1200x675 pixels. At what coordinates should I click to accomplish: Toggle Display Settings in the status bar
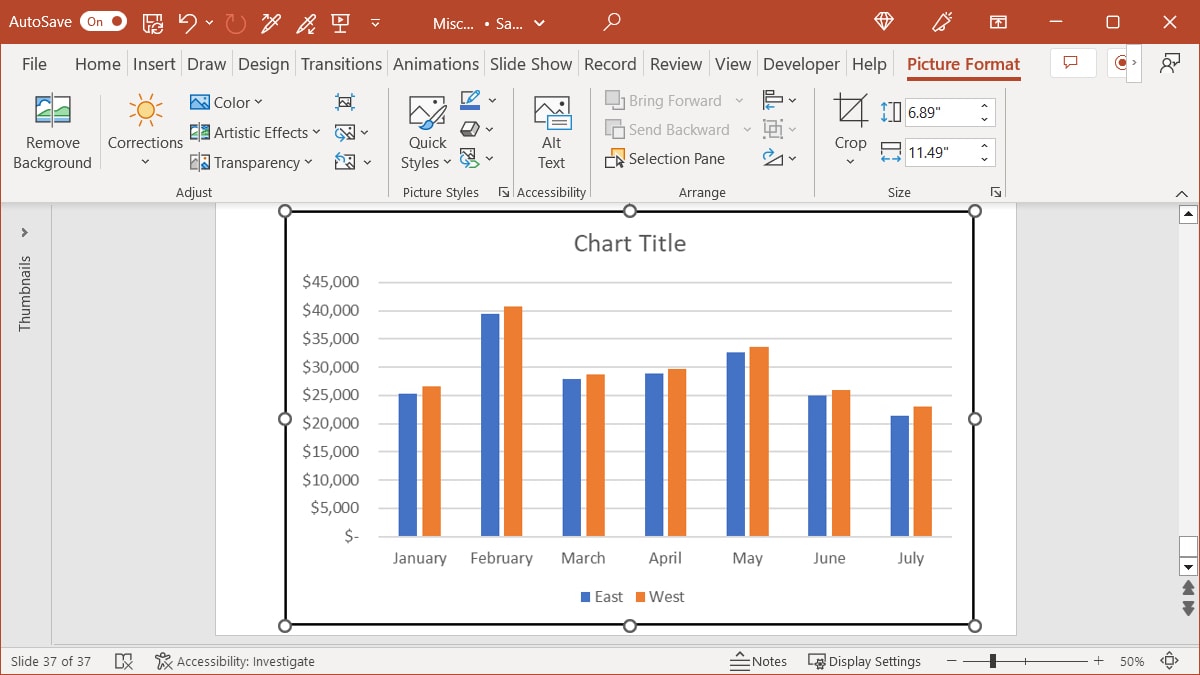(x=865, y=661)
